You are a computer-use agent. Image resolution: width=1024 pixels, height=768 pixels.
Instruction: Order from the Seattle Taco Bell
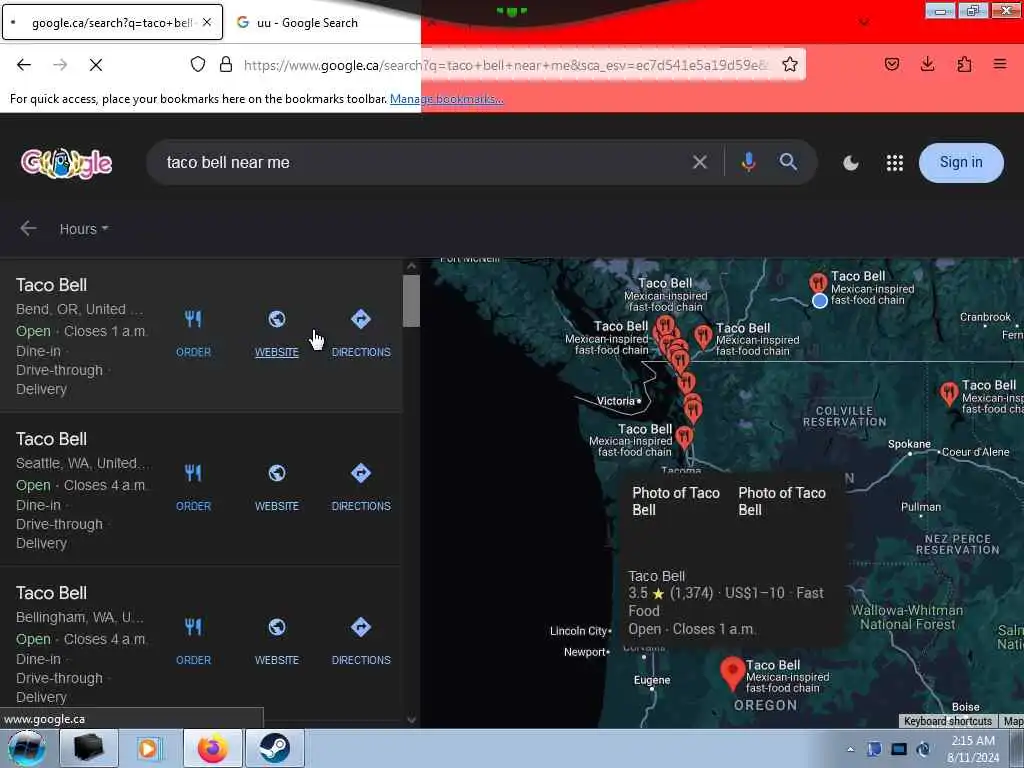tap(193, 487)
